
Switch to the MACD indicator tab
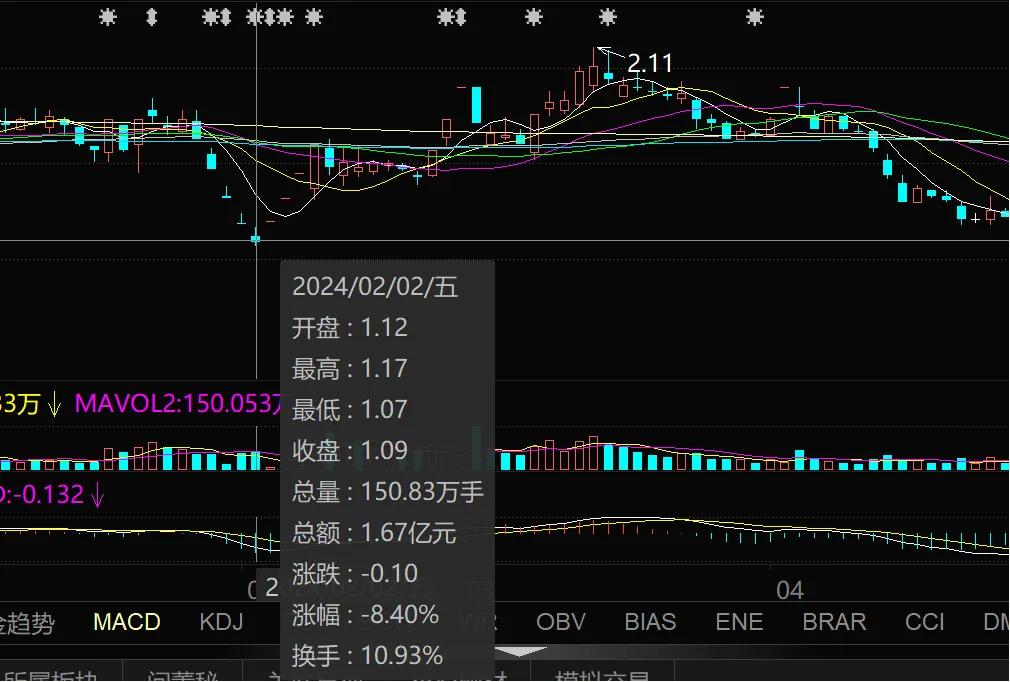pyautogui.click(x=127, y=622)
